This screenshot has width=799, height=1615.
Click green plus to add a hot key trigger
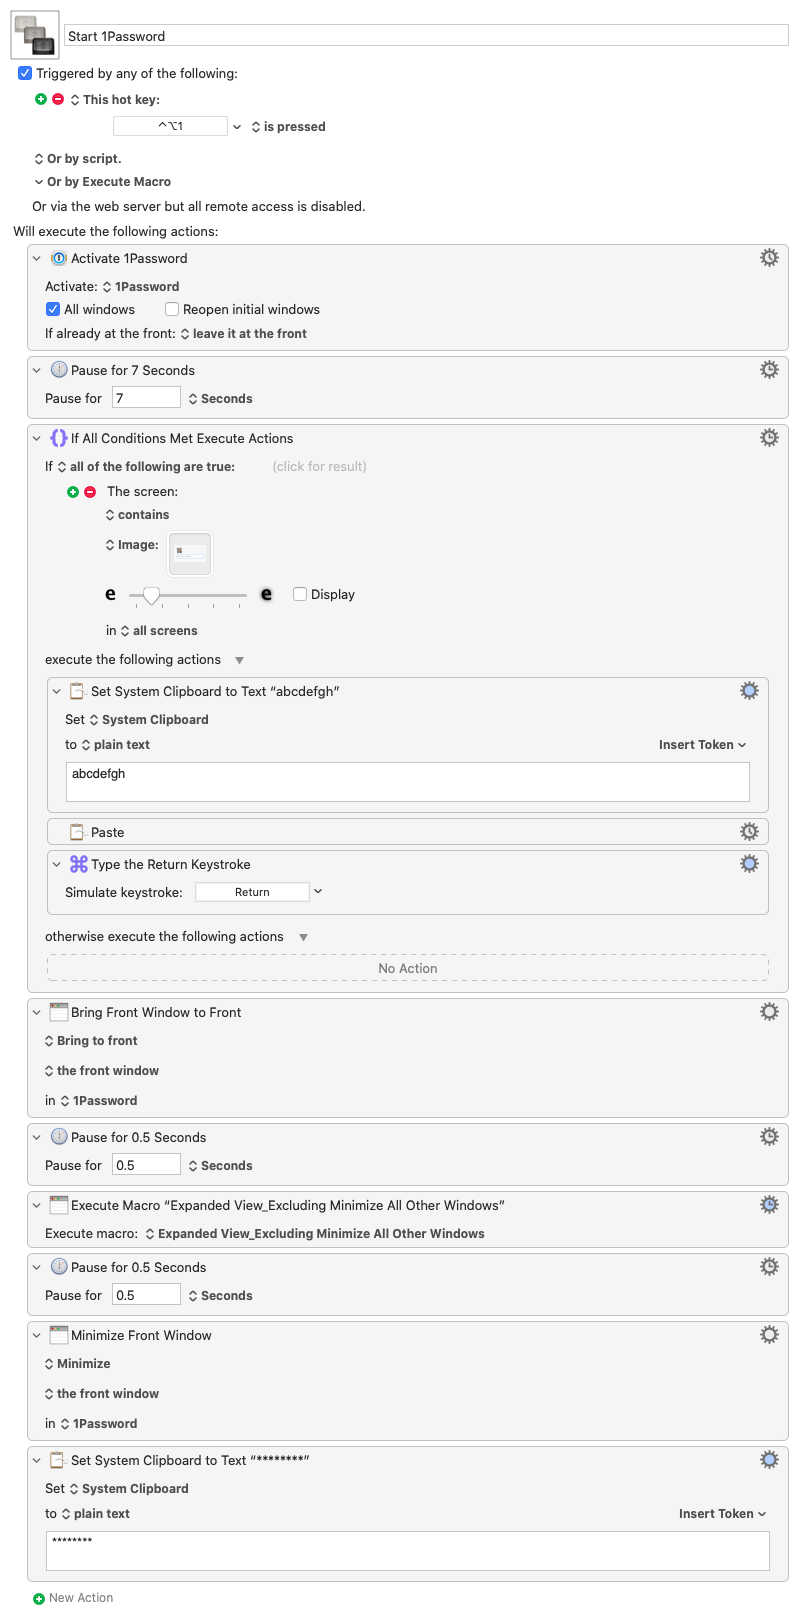[x=41, y=99]
